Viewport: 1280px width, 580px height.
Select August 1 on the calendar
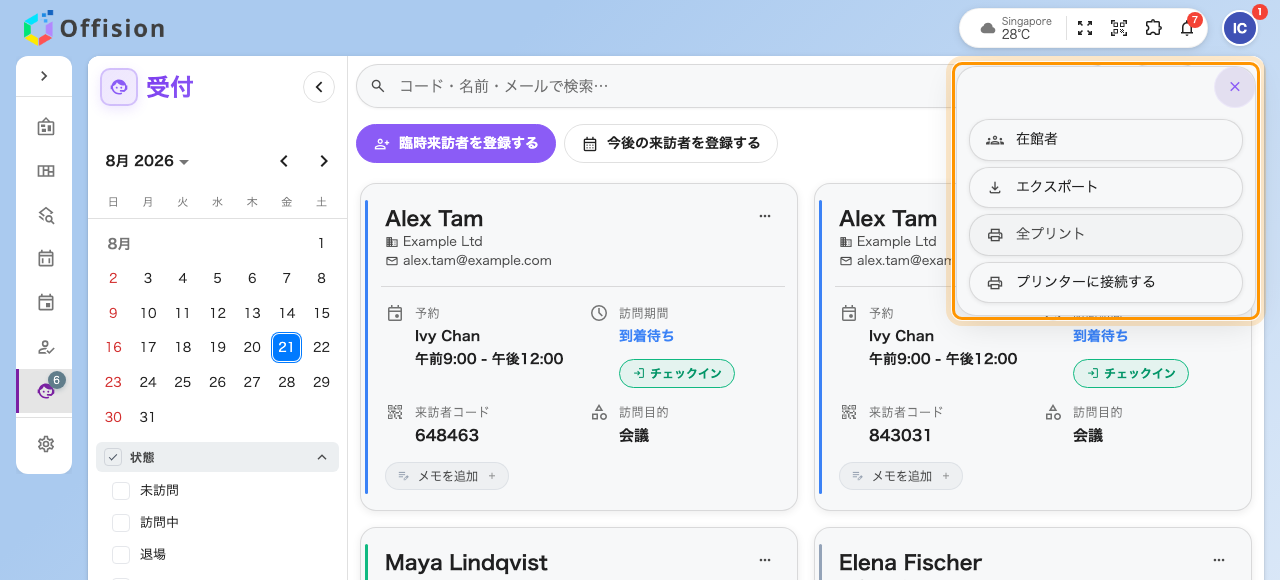coord(321,243)
